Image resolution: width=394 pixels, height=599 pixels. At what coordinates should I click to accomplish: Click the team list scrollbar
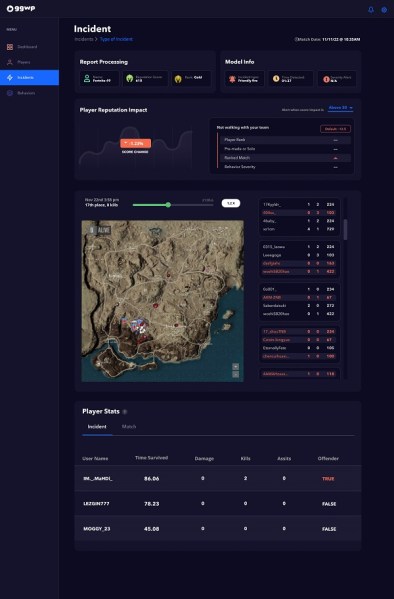coord(345,229)
